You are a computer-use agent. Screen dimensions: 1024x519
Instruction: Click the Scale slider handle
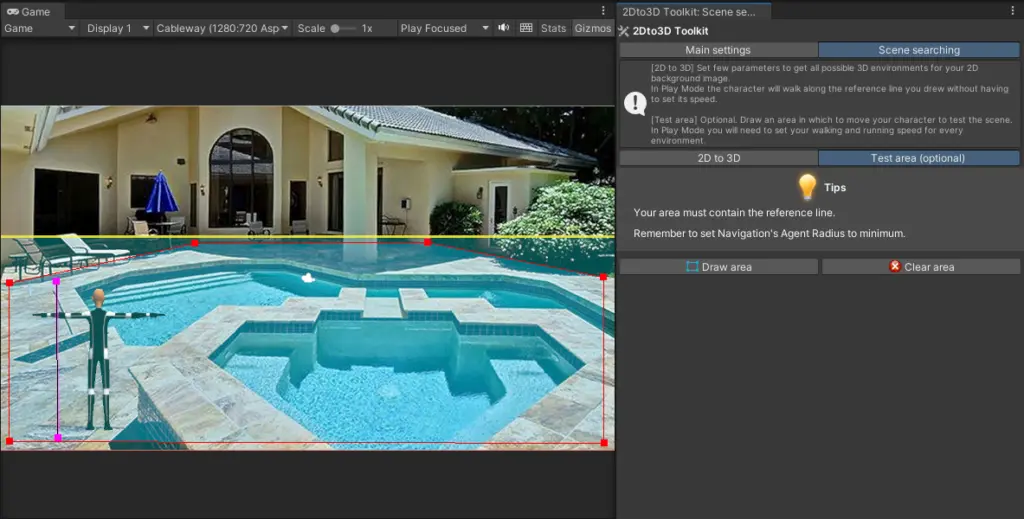click(x=336, y=28)
